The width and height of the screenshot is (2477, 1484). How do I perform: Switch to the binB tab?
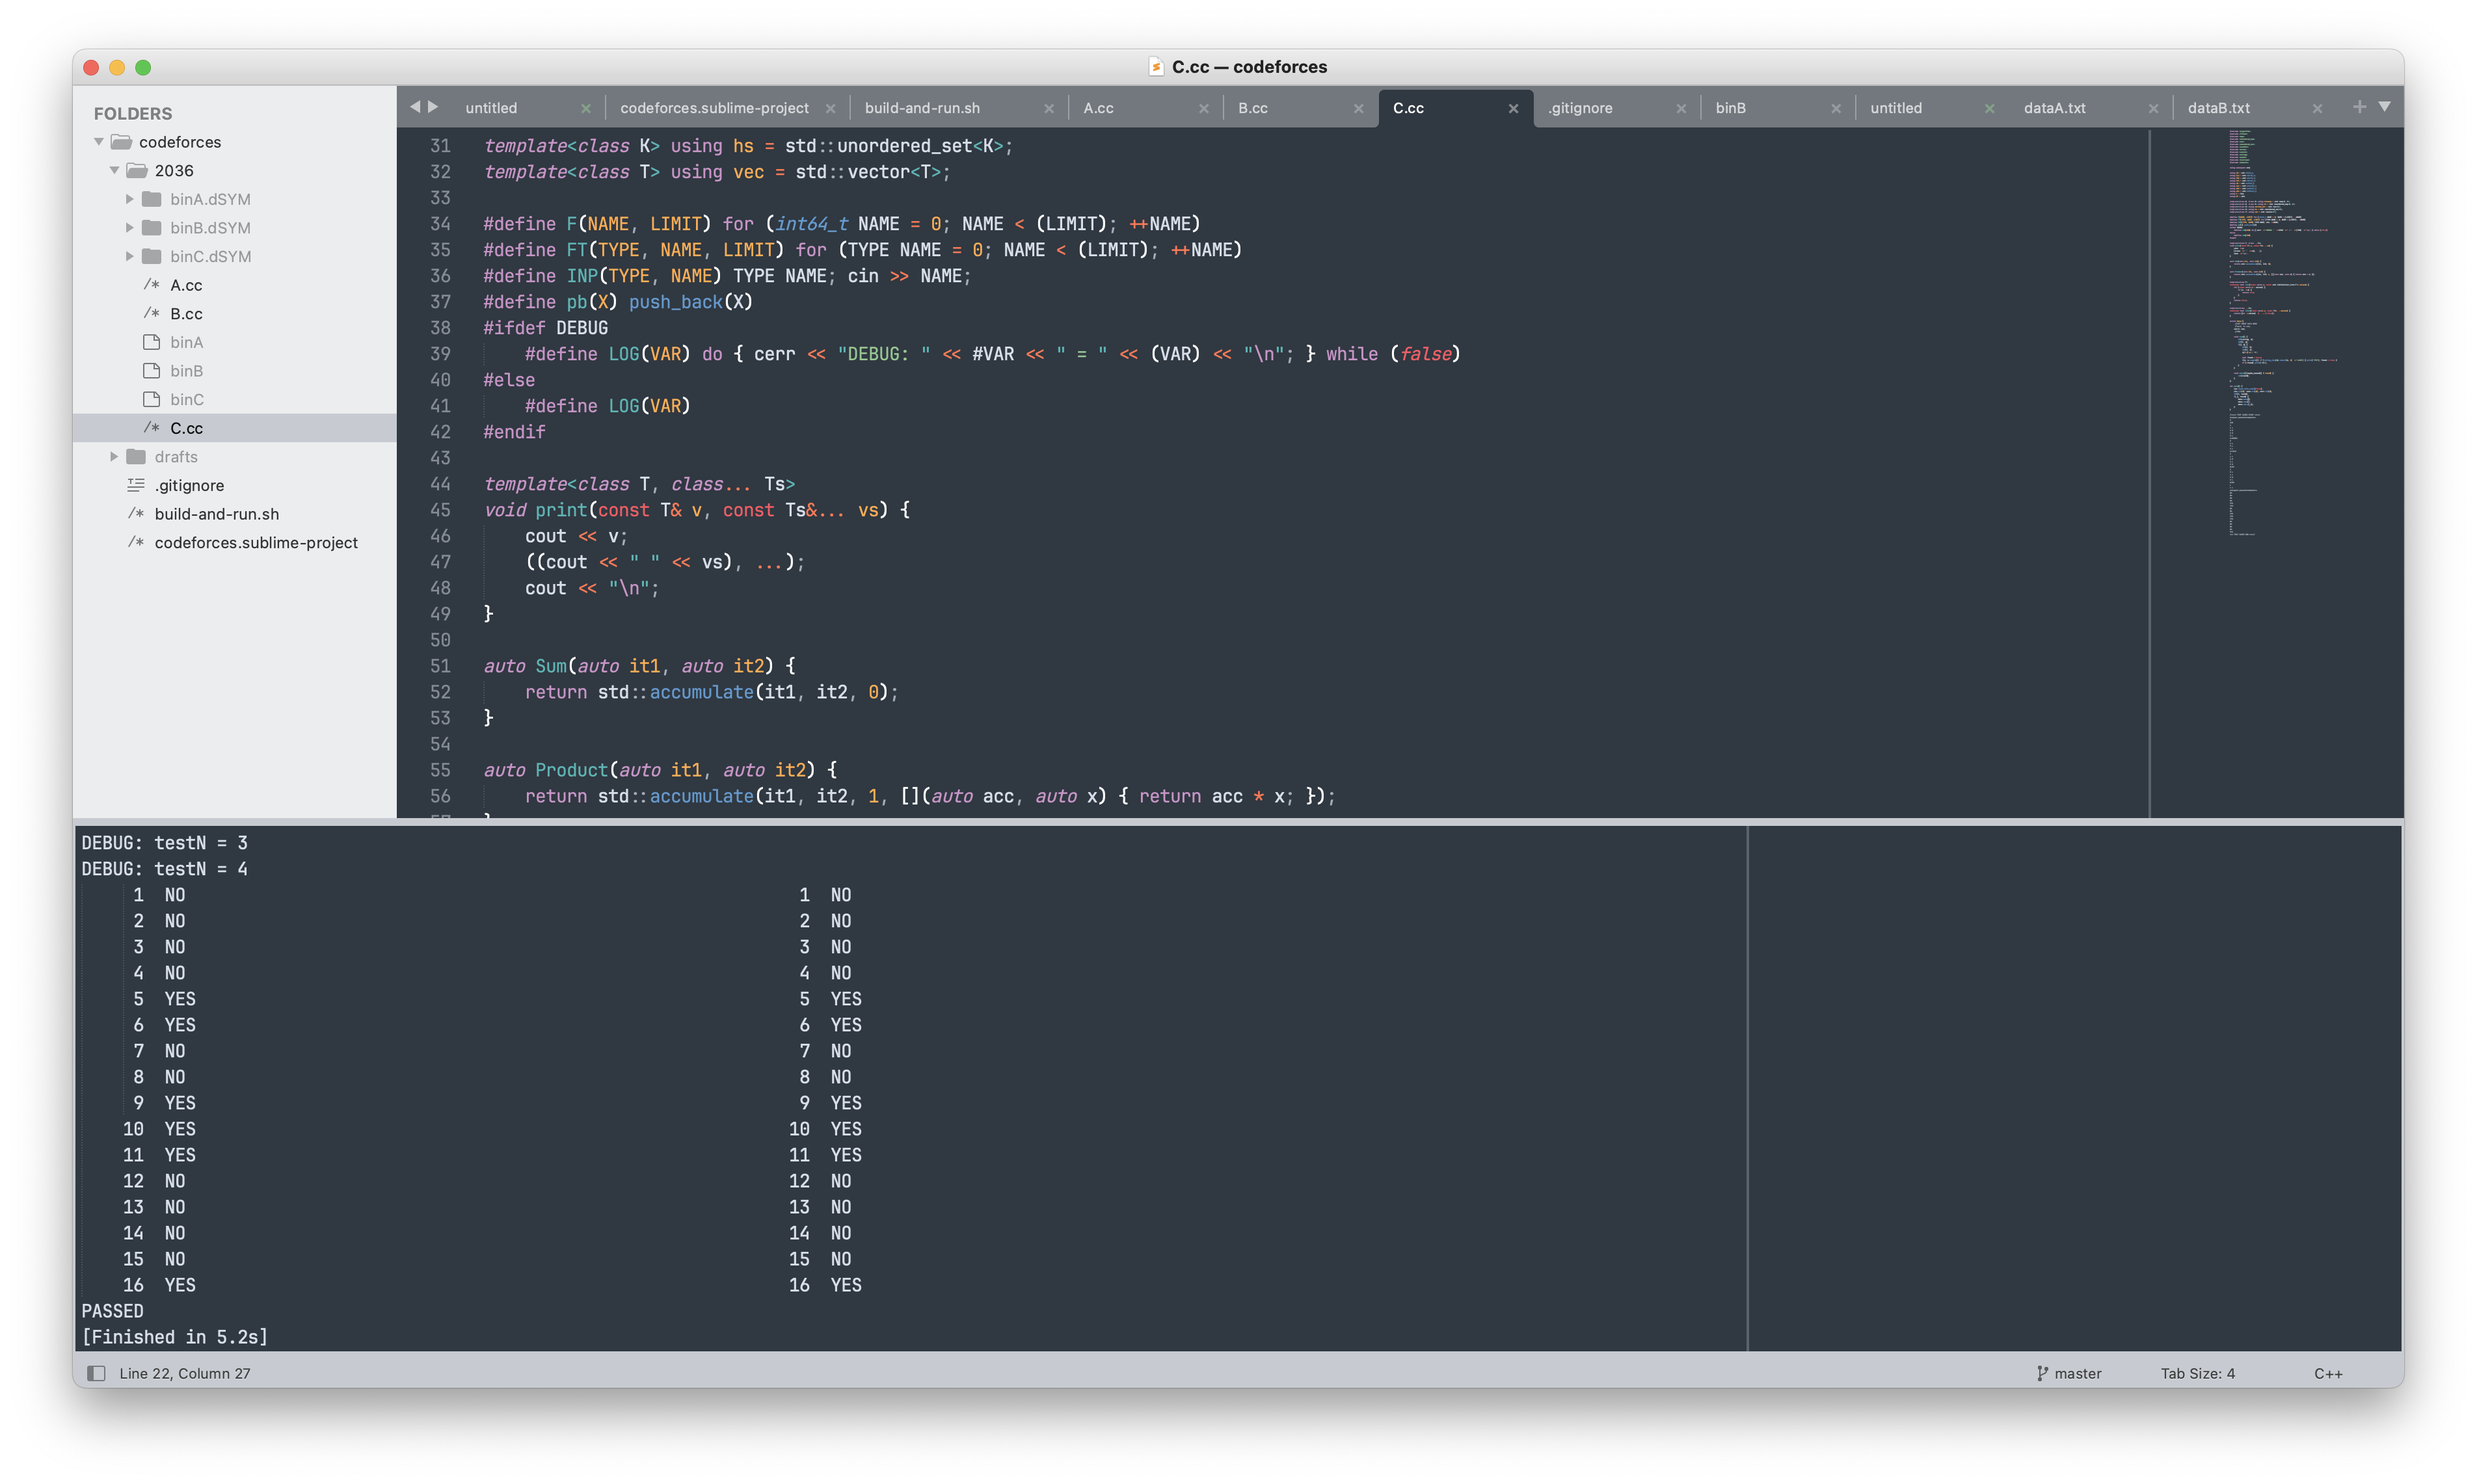click(1731, 108)
